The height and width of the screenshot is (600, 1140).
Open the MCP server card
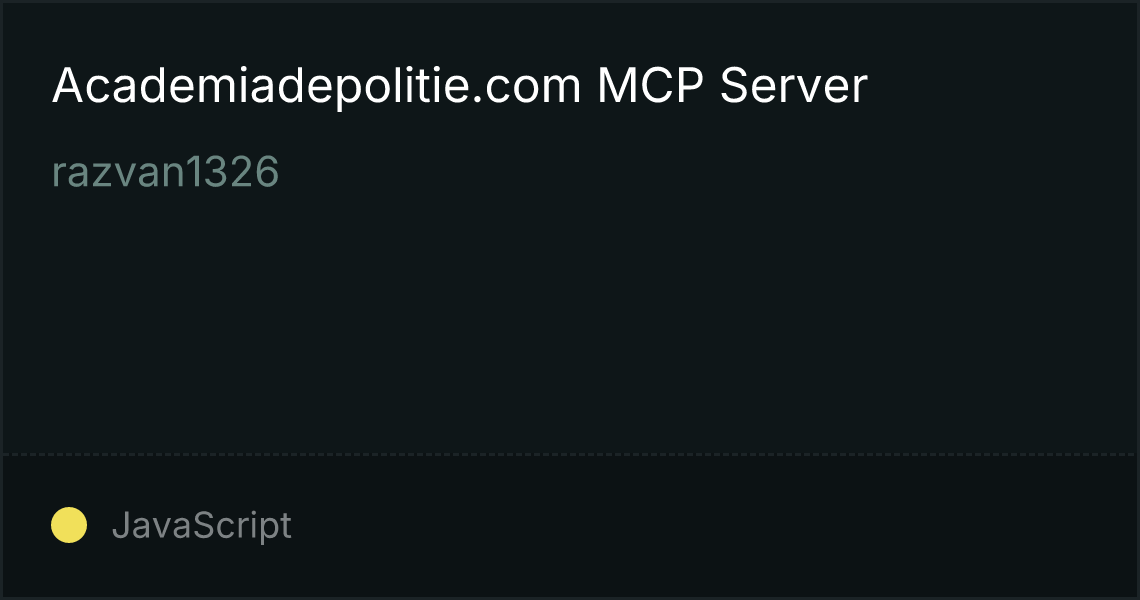click(x=570, y=300)
